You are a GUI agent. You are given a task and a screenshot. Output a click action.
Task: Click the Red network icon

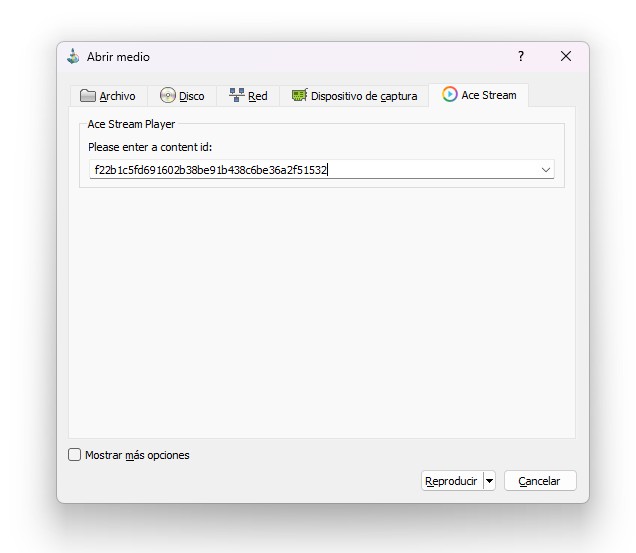pos(237,96)
